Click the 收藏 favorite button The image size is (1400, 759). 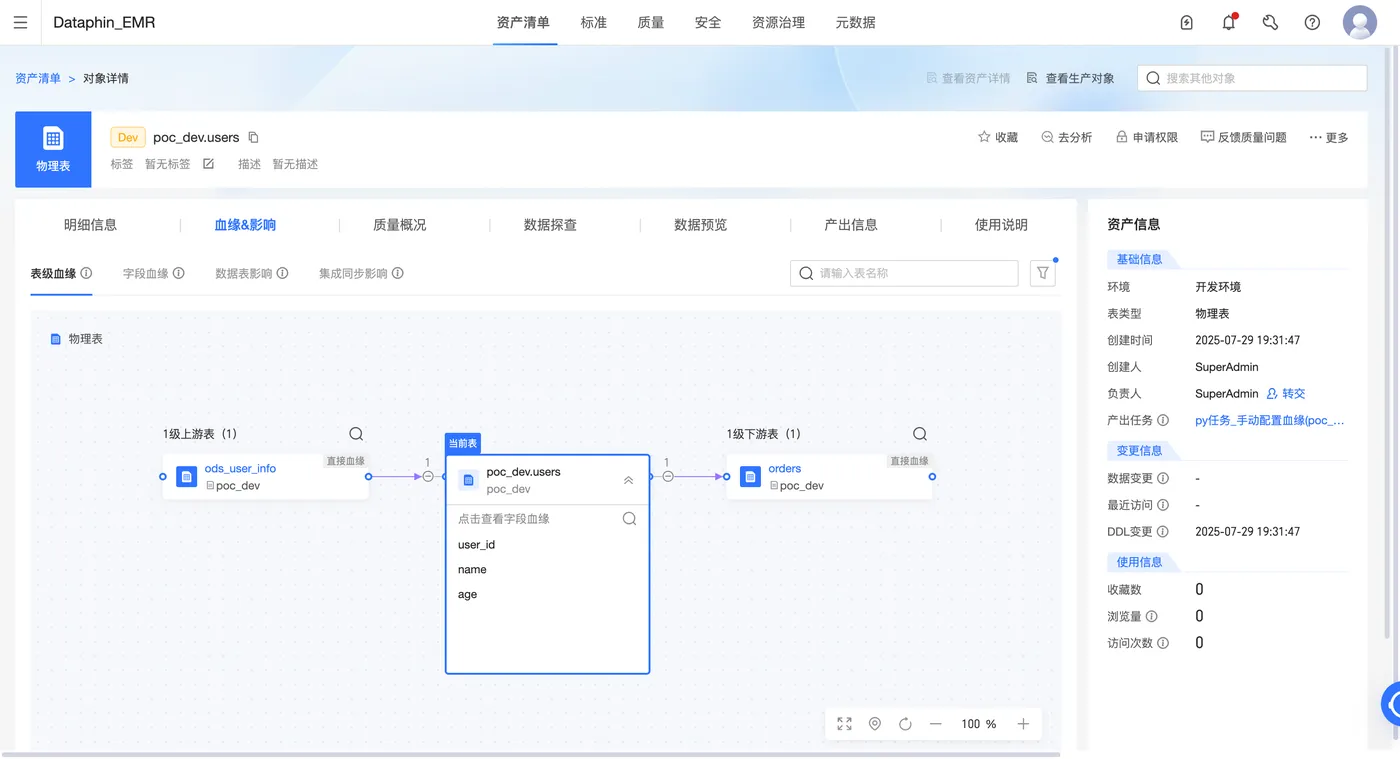[998, 137]
